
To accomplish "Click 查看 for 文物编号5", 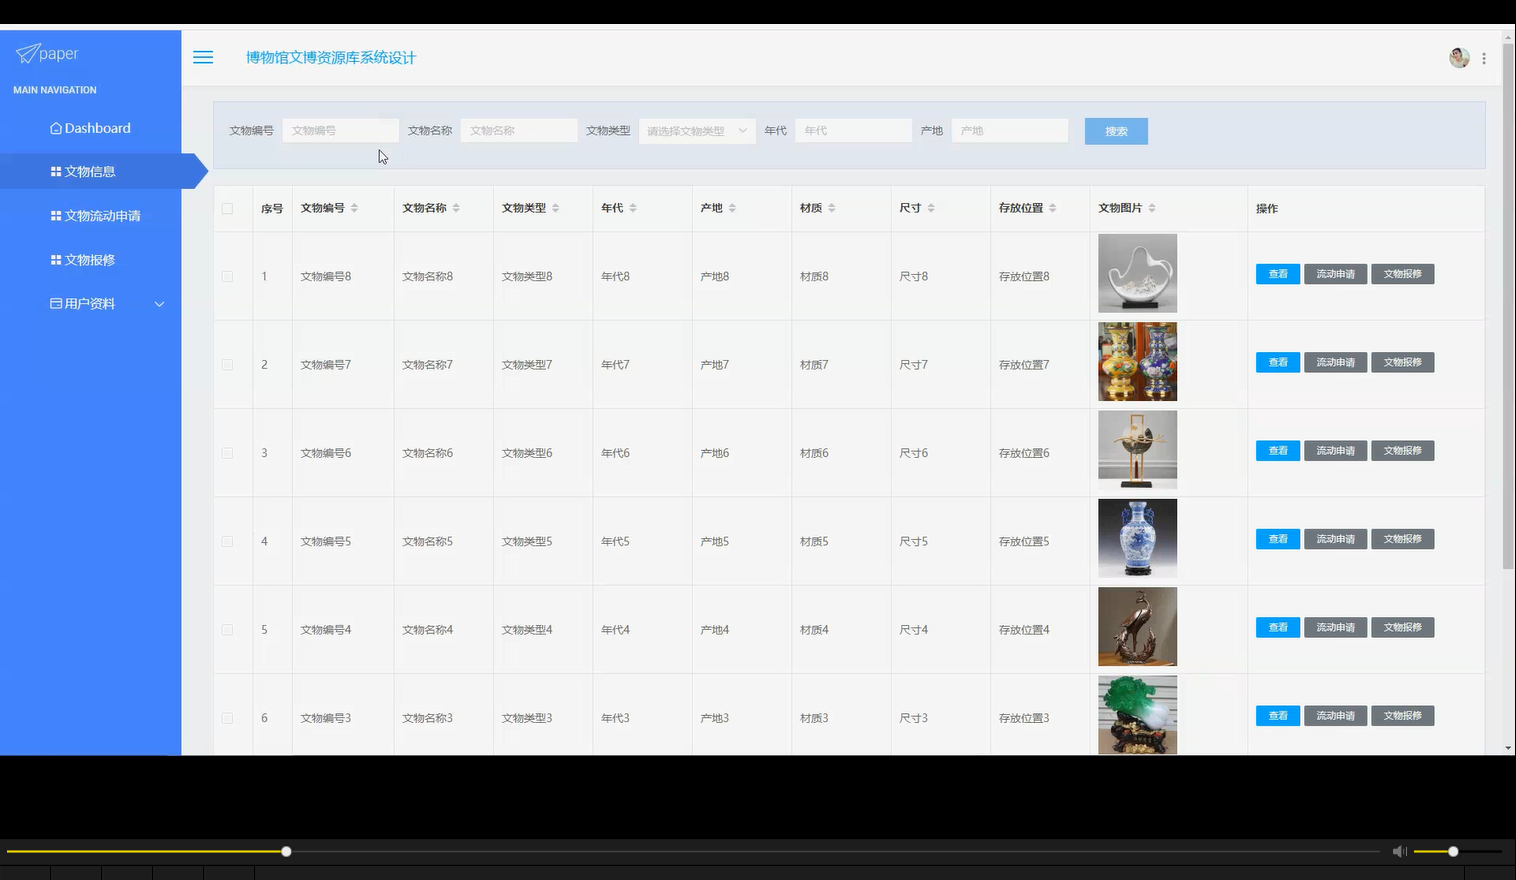I will click(1278, 539).
